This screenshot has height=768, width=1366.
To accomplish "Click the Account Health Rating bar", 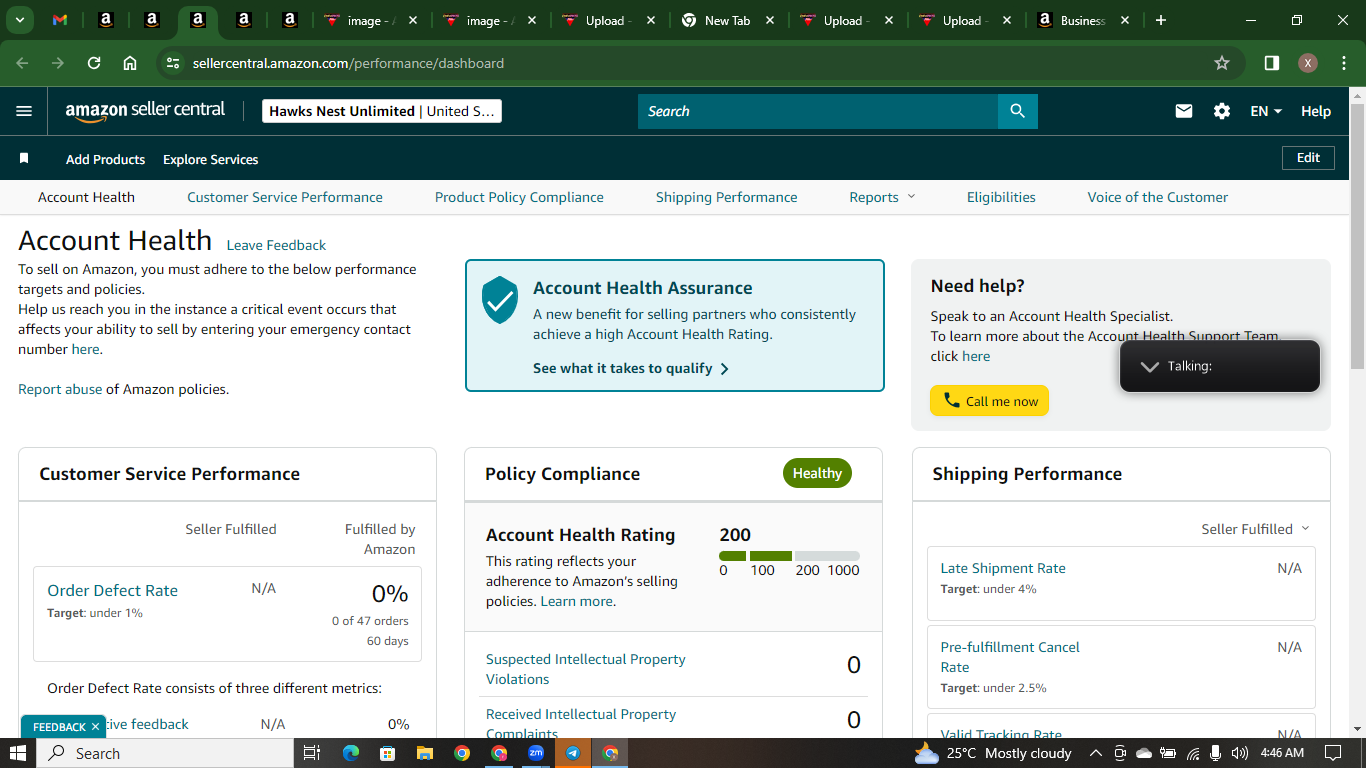I will [789, 556].
